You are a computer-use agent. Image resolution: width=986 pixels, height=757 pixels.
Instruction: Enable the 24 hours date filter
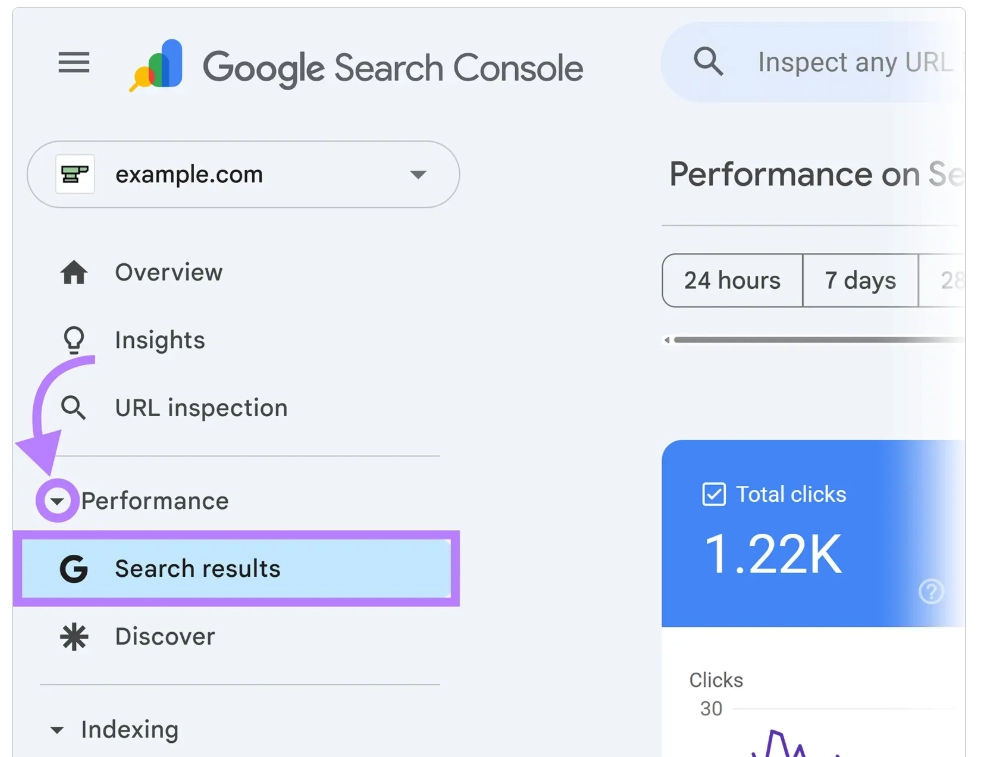coord(732,281)
